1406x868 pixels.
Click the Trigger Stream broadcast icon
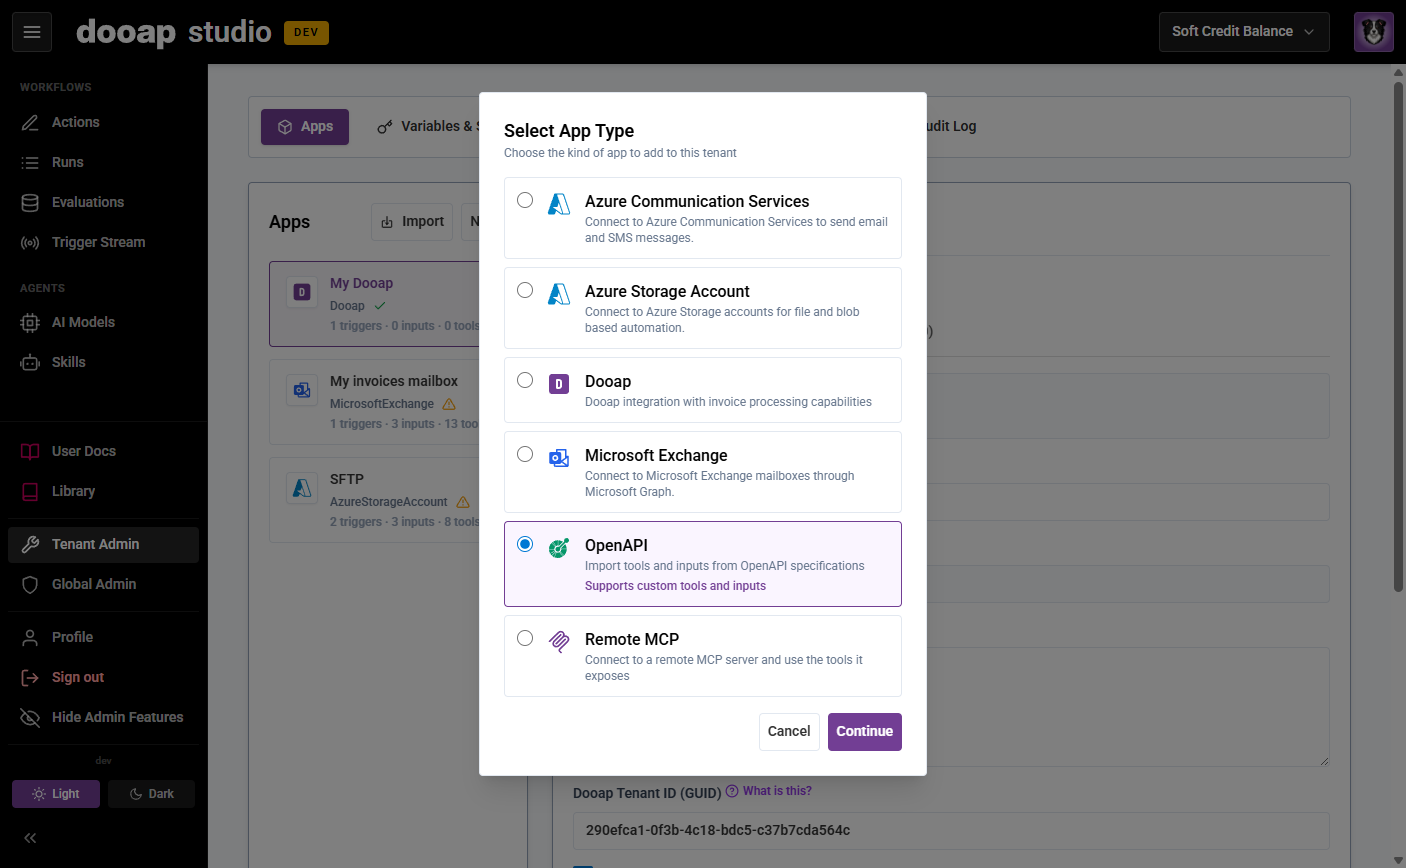coord(30,242)
